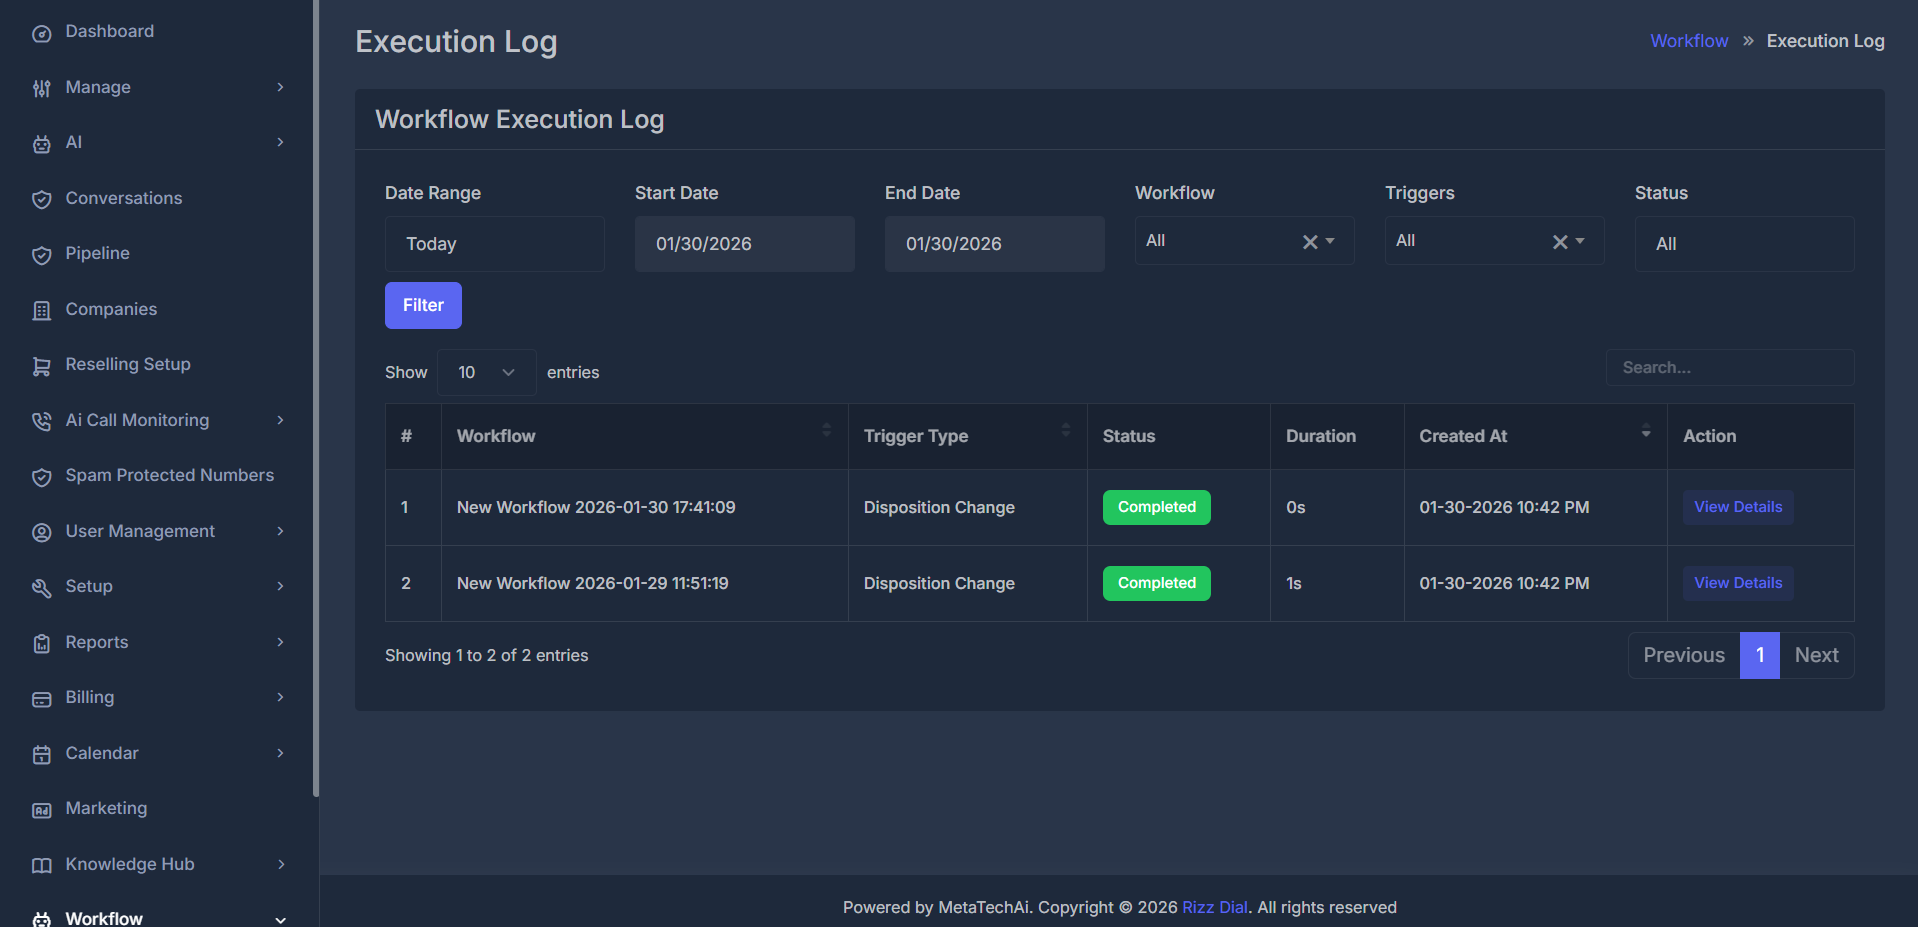Viewport: 1918px width, 927px height.
Task: Open the Reports menu in the sidebar
Action: click(96, 642)
